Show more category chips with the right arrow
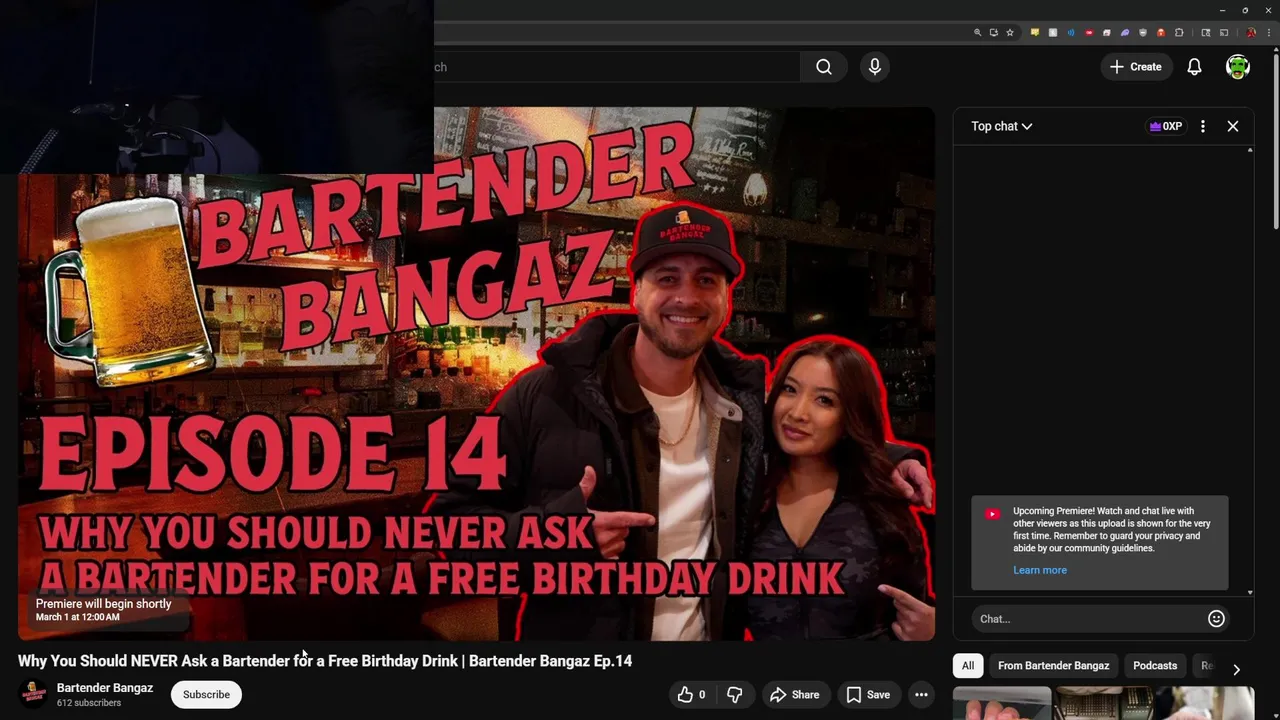Screen dimensions: 1280x720 [x=1236, y=670]
